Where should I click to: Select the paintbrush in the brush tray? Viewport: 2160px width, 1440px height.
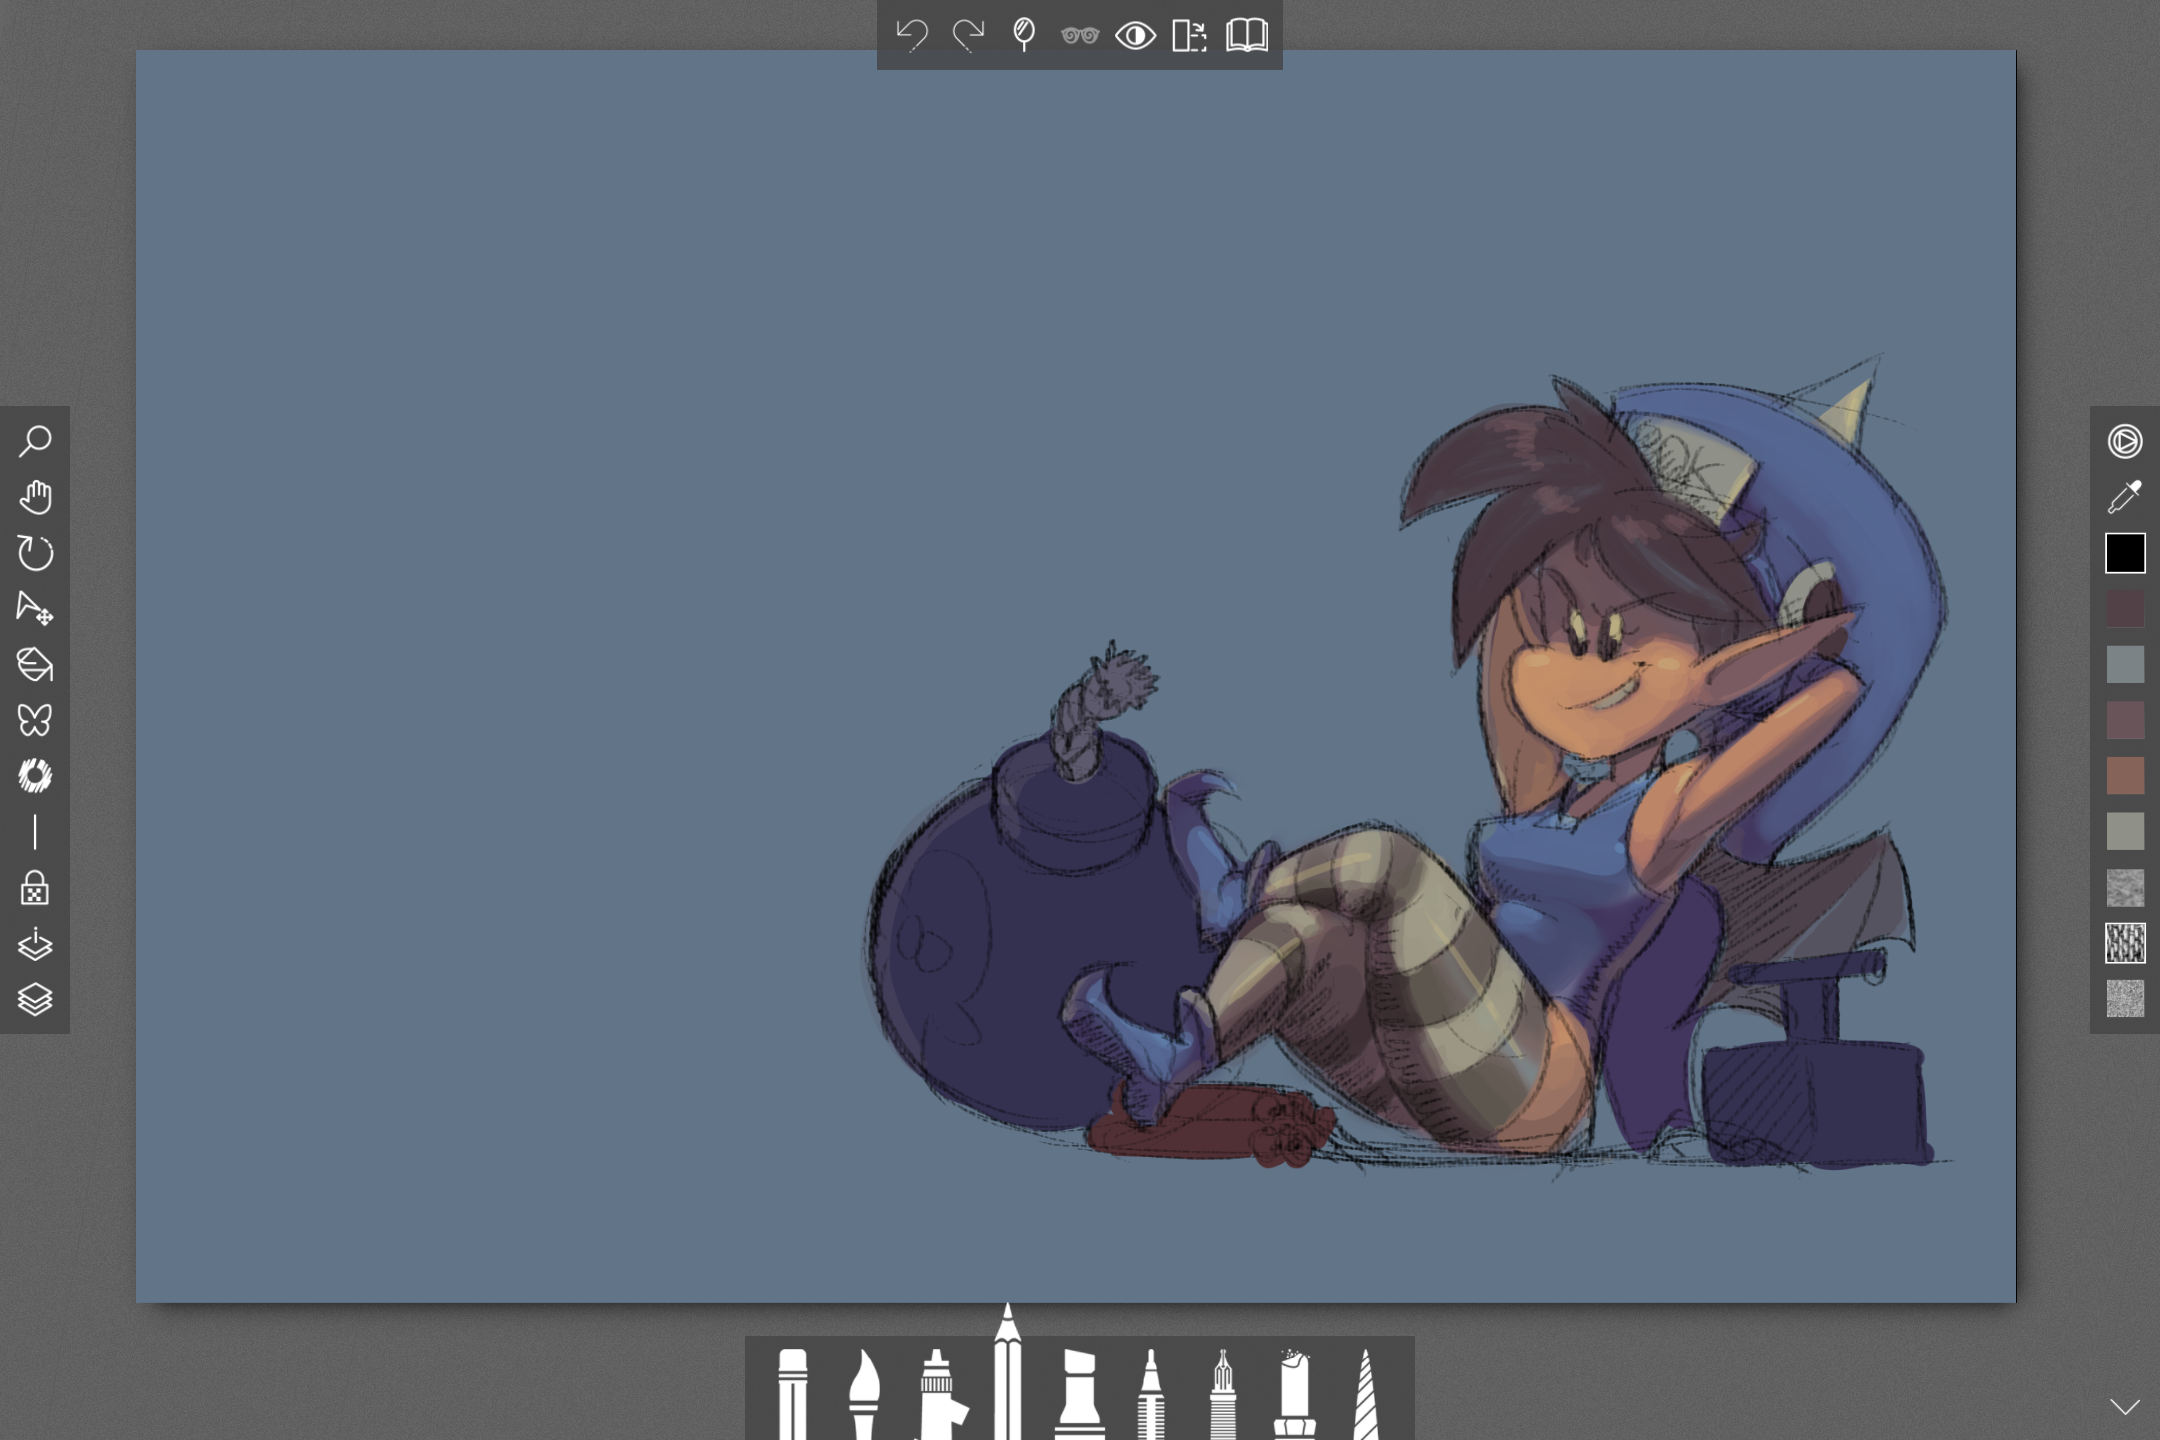tap(864, 1395)
